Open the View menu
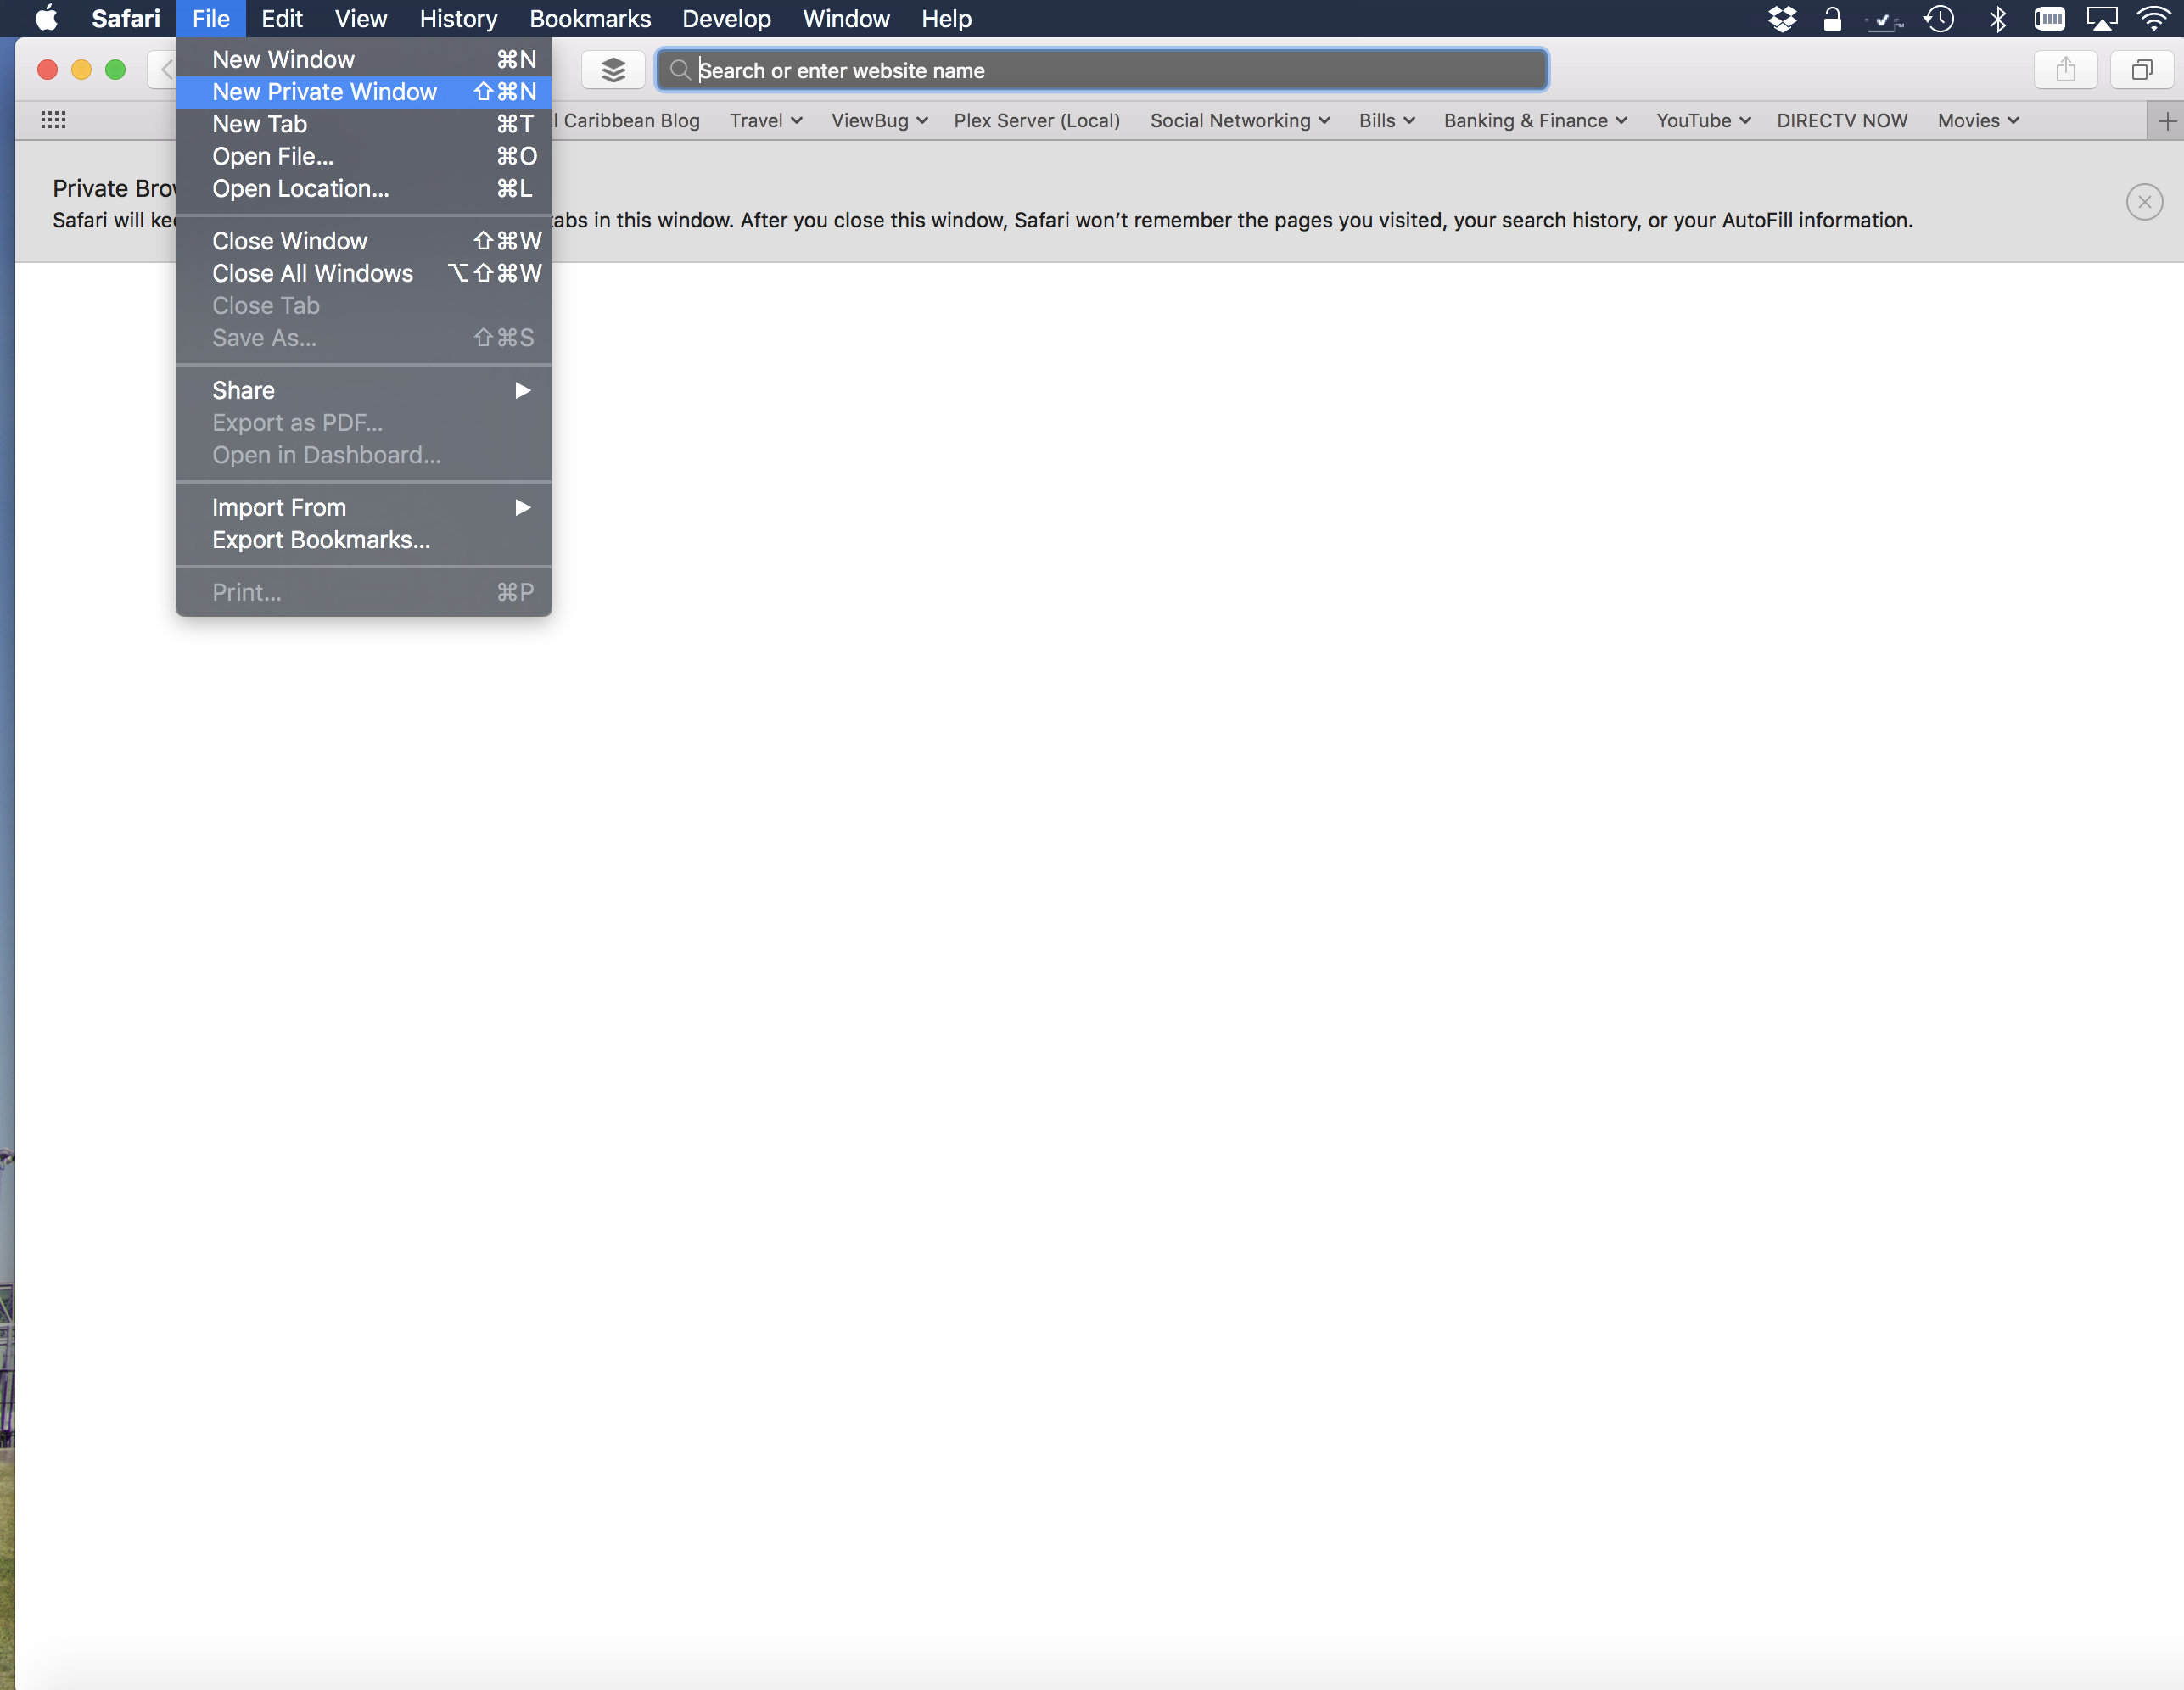Screen dimensions: 2184x1690 [x=361, y=18]
